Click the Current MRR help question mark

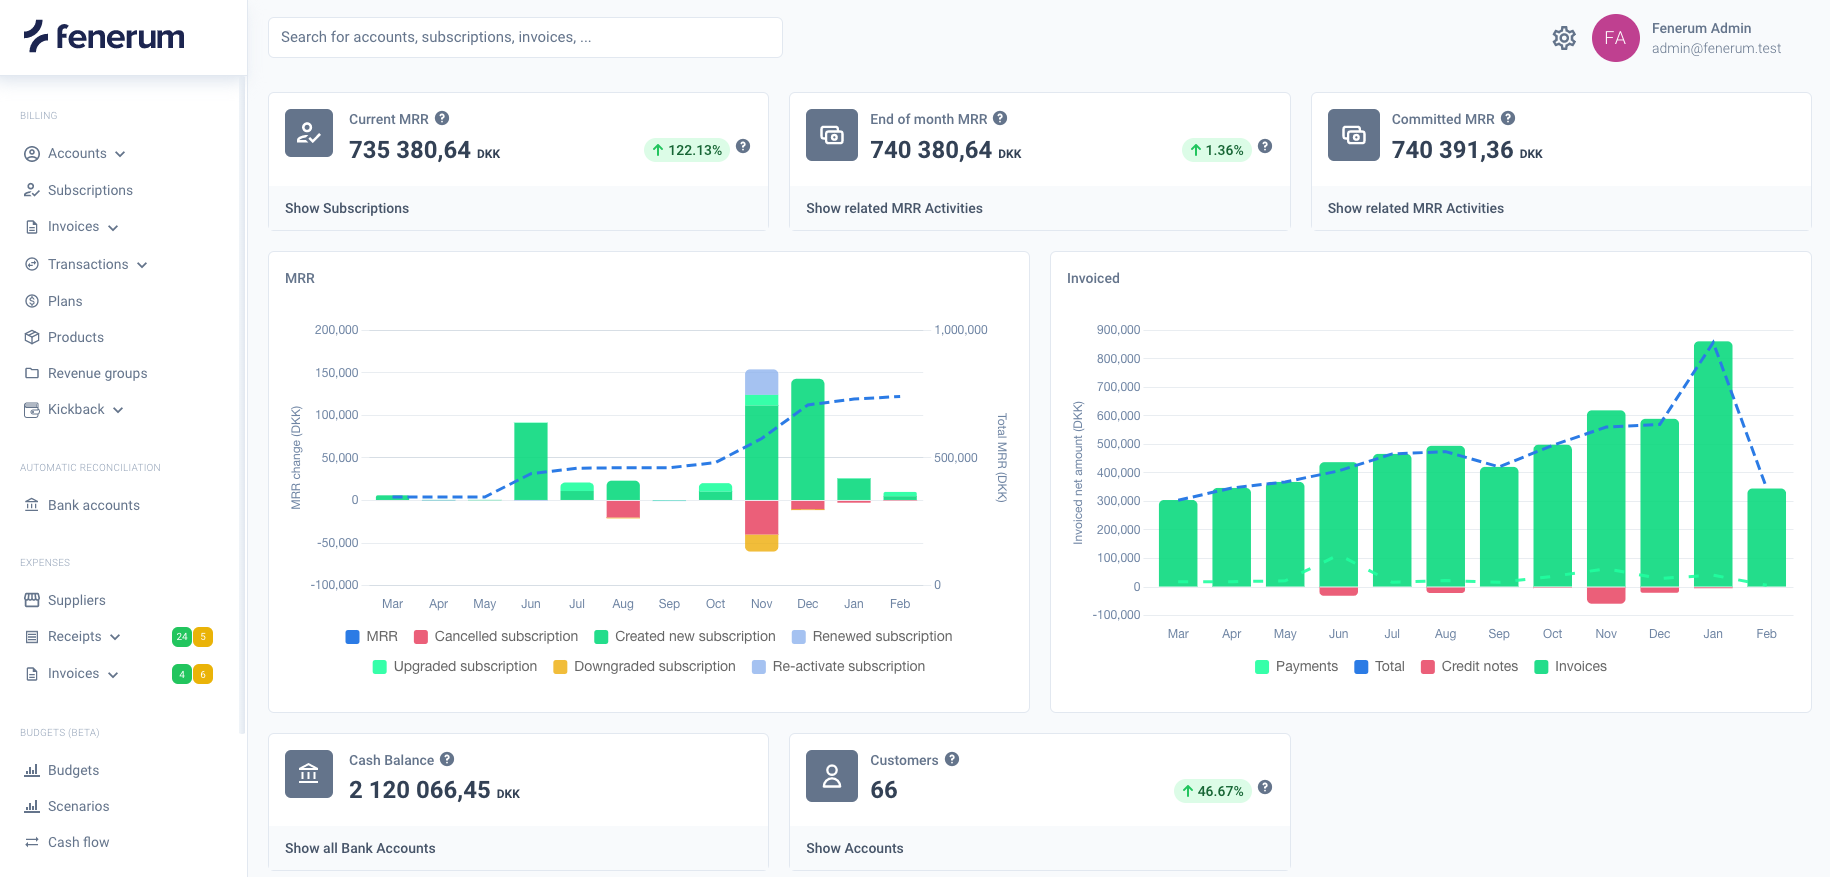(x=442, y=118)
